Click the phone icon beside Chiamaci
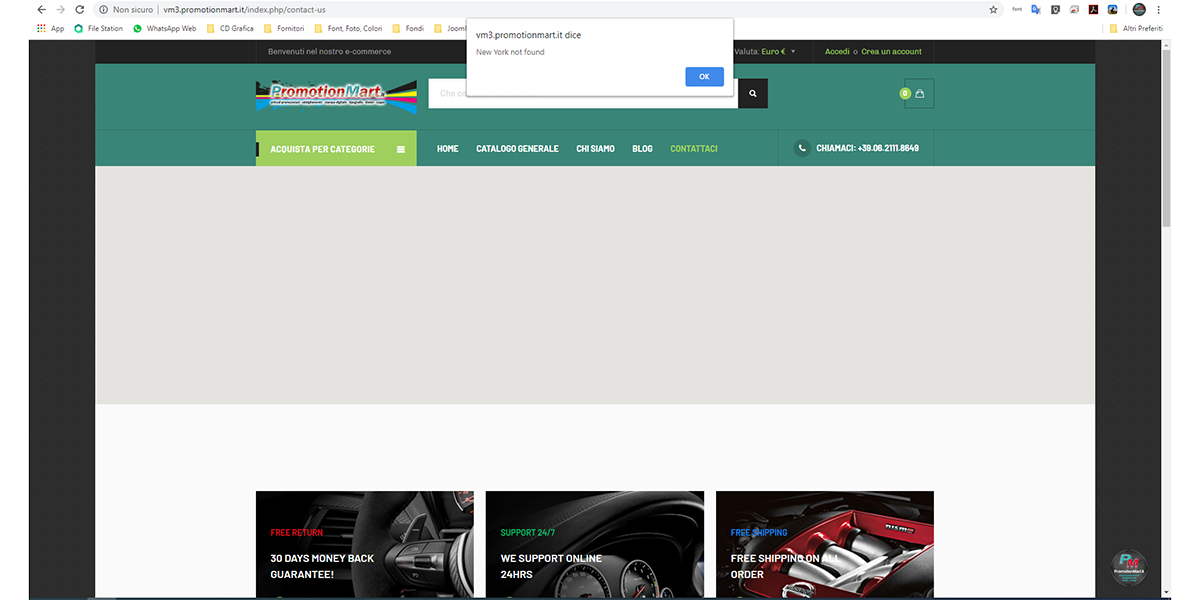This screenshot has width=1200, height=600. pyautogui.click(x=802, y=148)
